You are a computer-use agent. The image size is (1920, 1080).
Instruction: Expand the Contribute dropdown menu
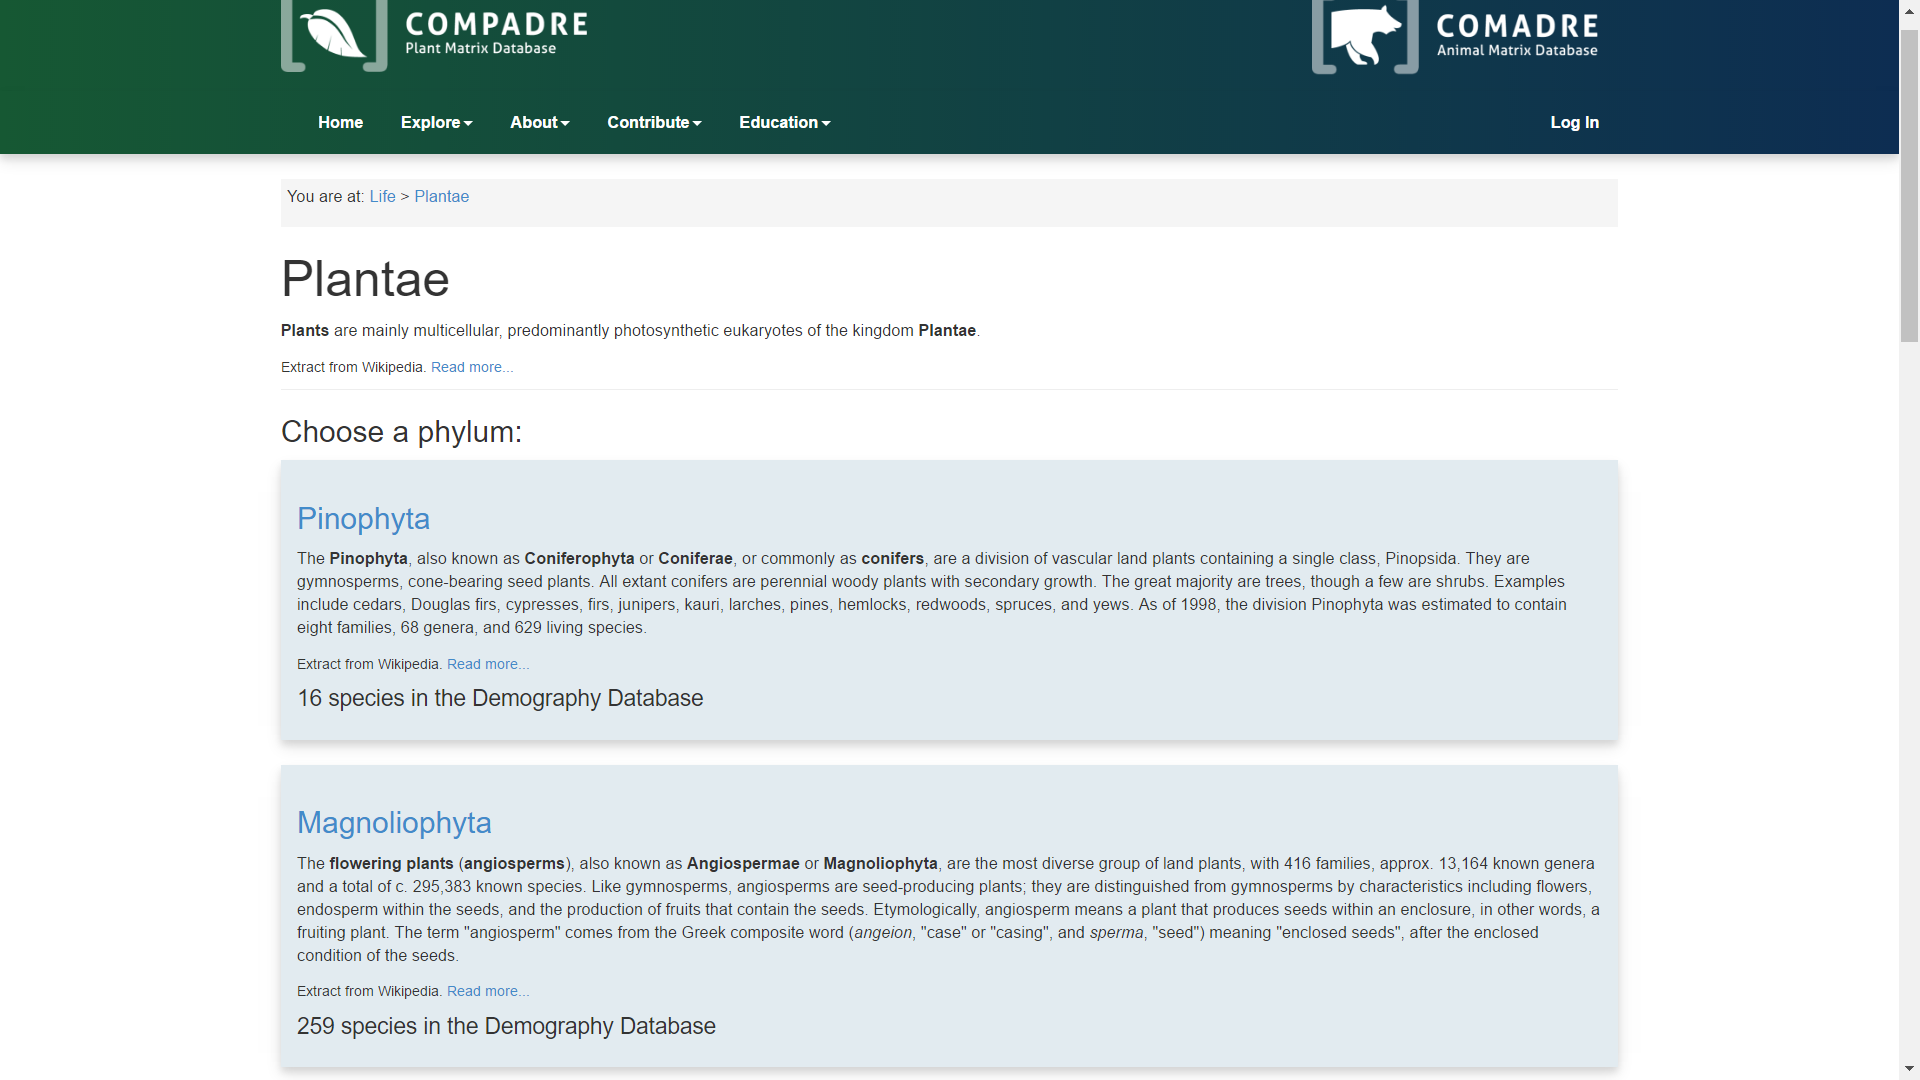tap(654, 122)
